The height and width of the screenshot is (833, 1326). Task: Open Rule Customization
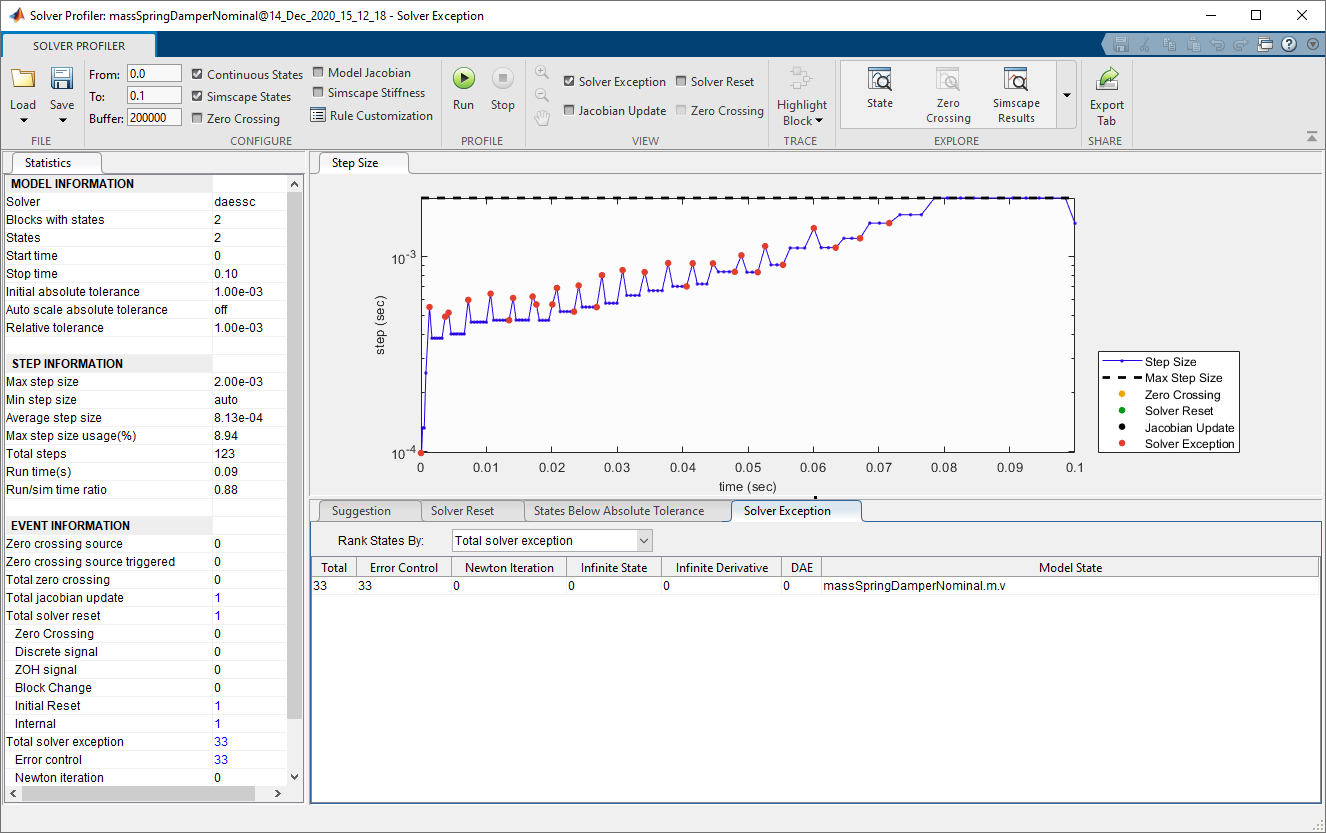coord(372,116)
